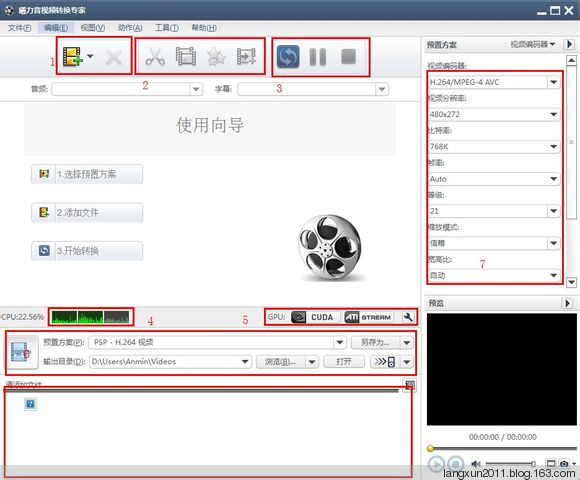
Task: Expand the 缩放模式 zoom mode dropdown
Action: (553, 243)
